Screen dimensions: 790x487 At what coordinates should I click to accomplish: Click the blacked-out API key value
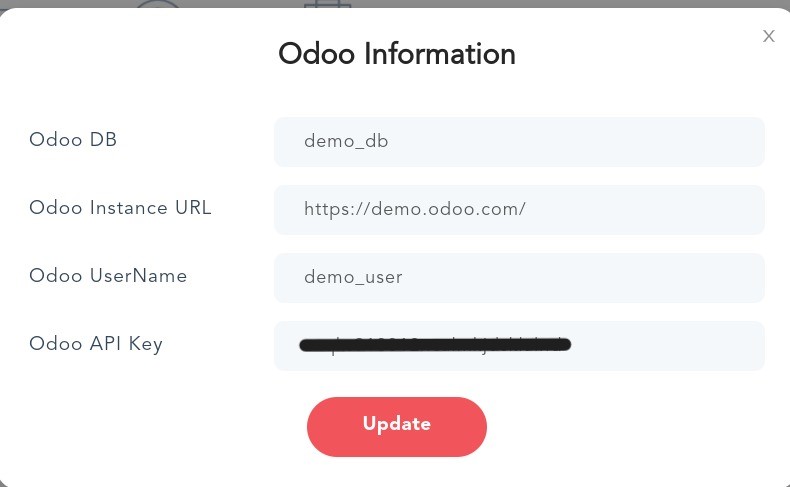(435, 346)
